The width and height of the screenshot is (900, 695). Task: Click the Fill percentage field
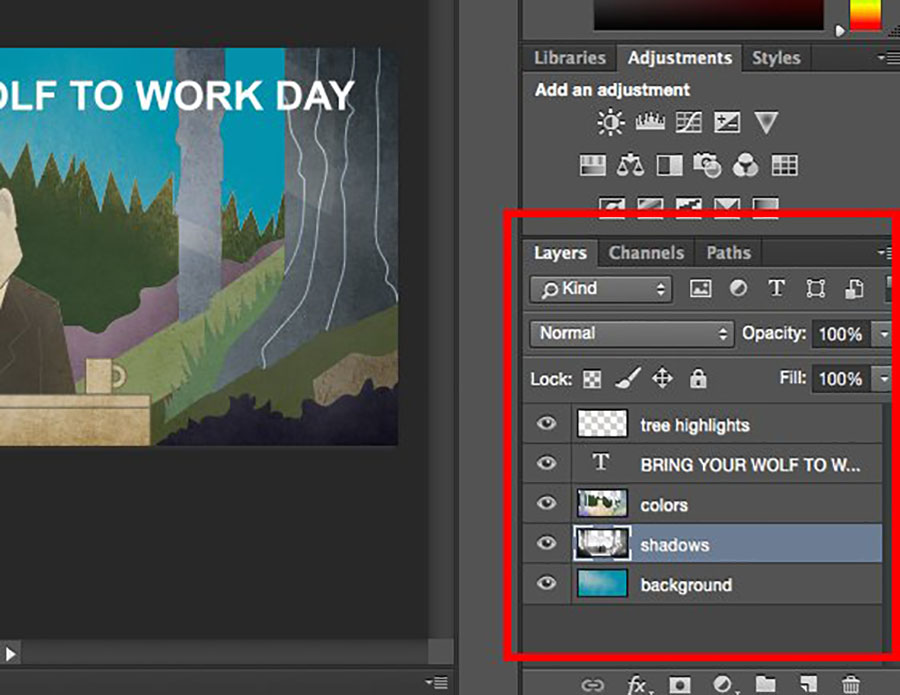(840, 379)
